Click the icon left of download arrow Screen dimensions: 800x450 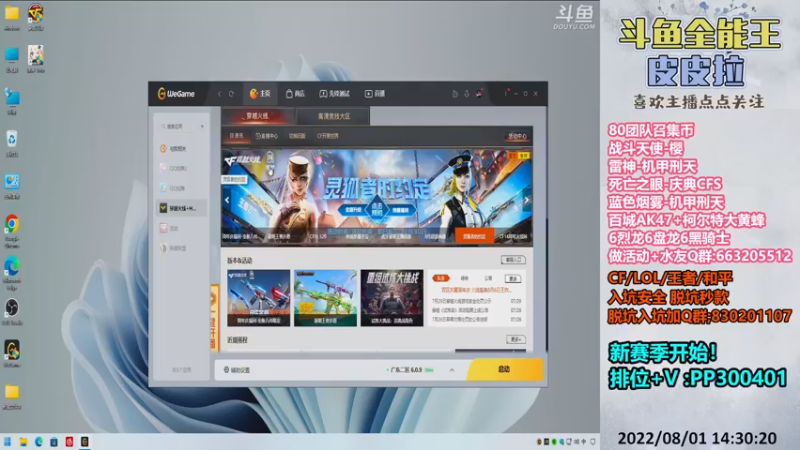pyautogui.click(x=455, y=94)
